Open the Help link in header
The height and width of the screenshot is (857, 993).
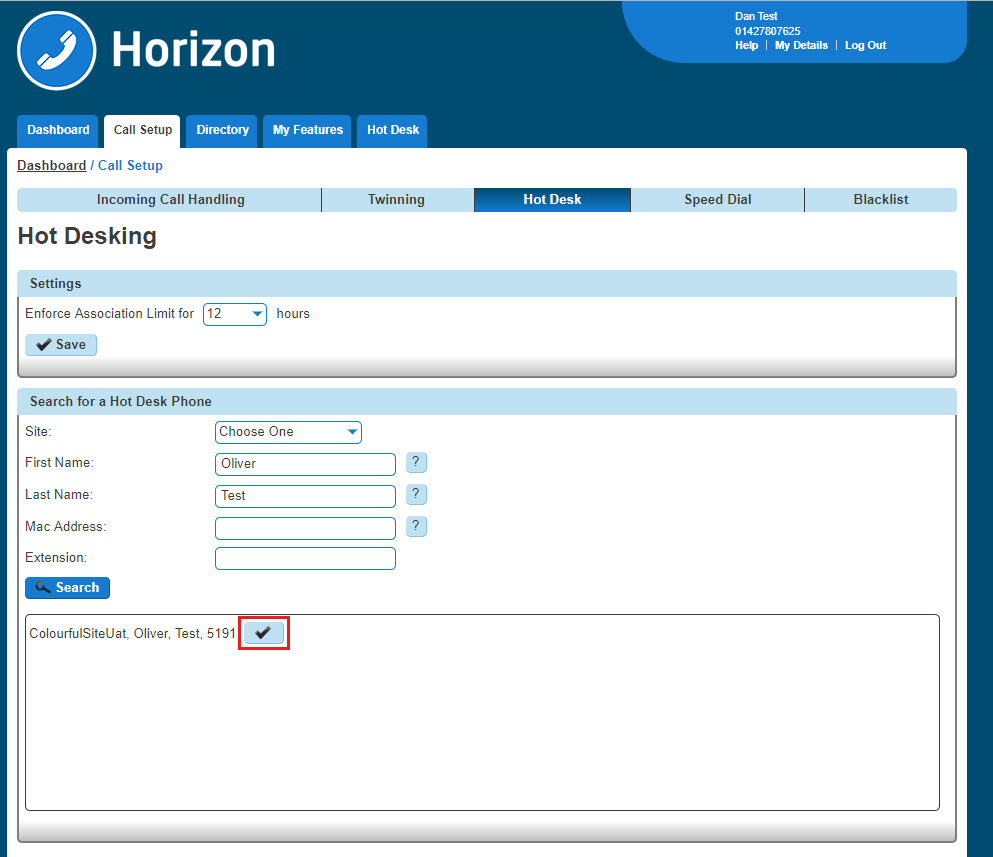click(746, 46)
